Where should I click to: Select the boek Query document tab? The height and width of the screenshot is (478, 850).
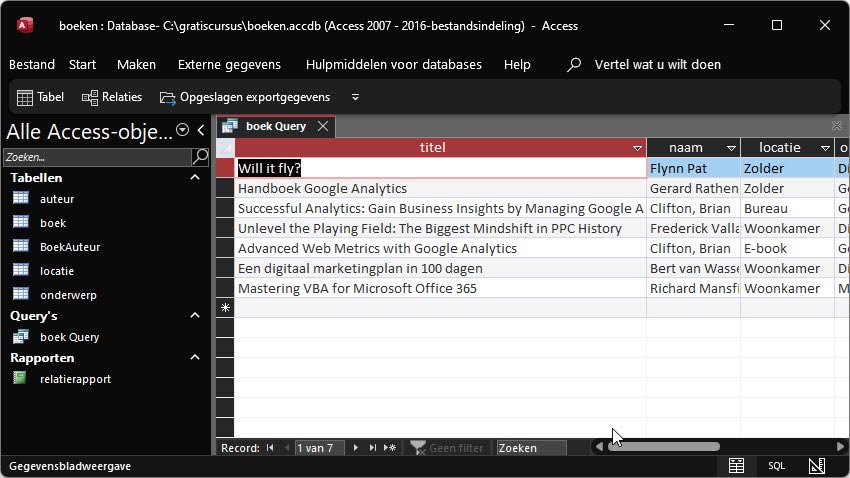[276, 126]
